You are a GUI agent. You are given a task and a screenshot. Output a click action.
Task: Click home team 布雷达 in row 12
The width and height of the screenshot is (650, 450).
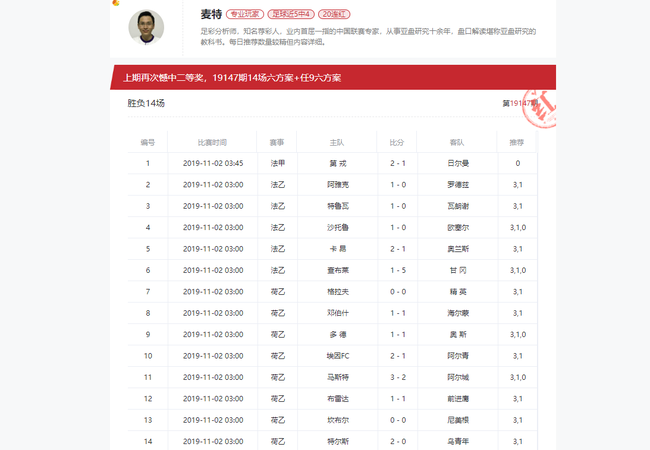(338, 399)
